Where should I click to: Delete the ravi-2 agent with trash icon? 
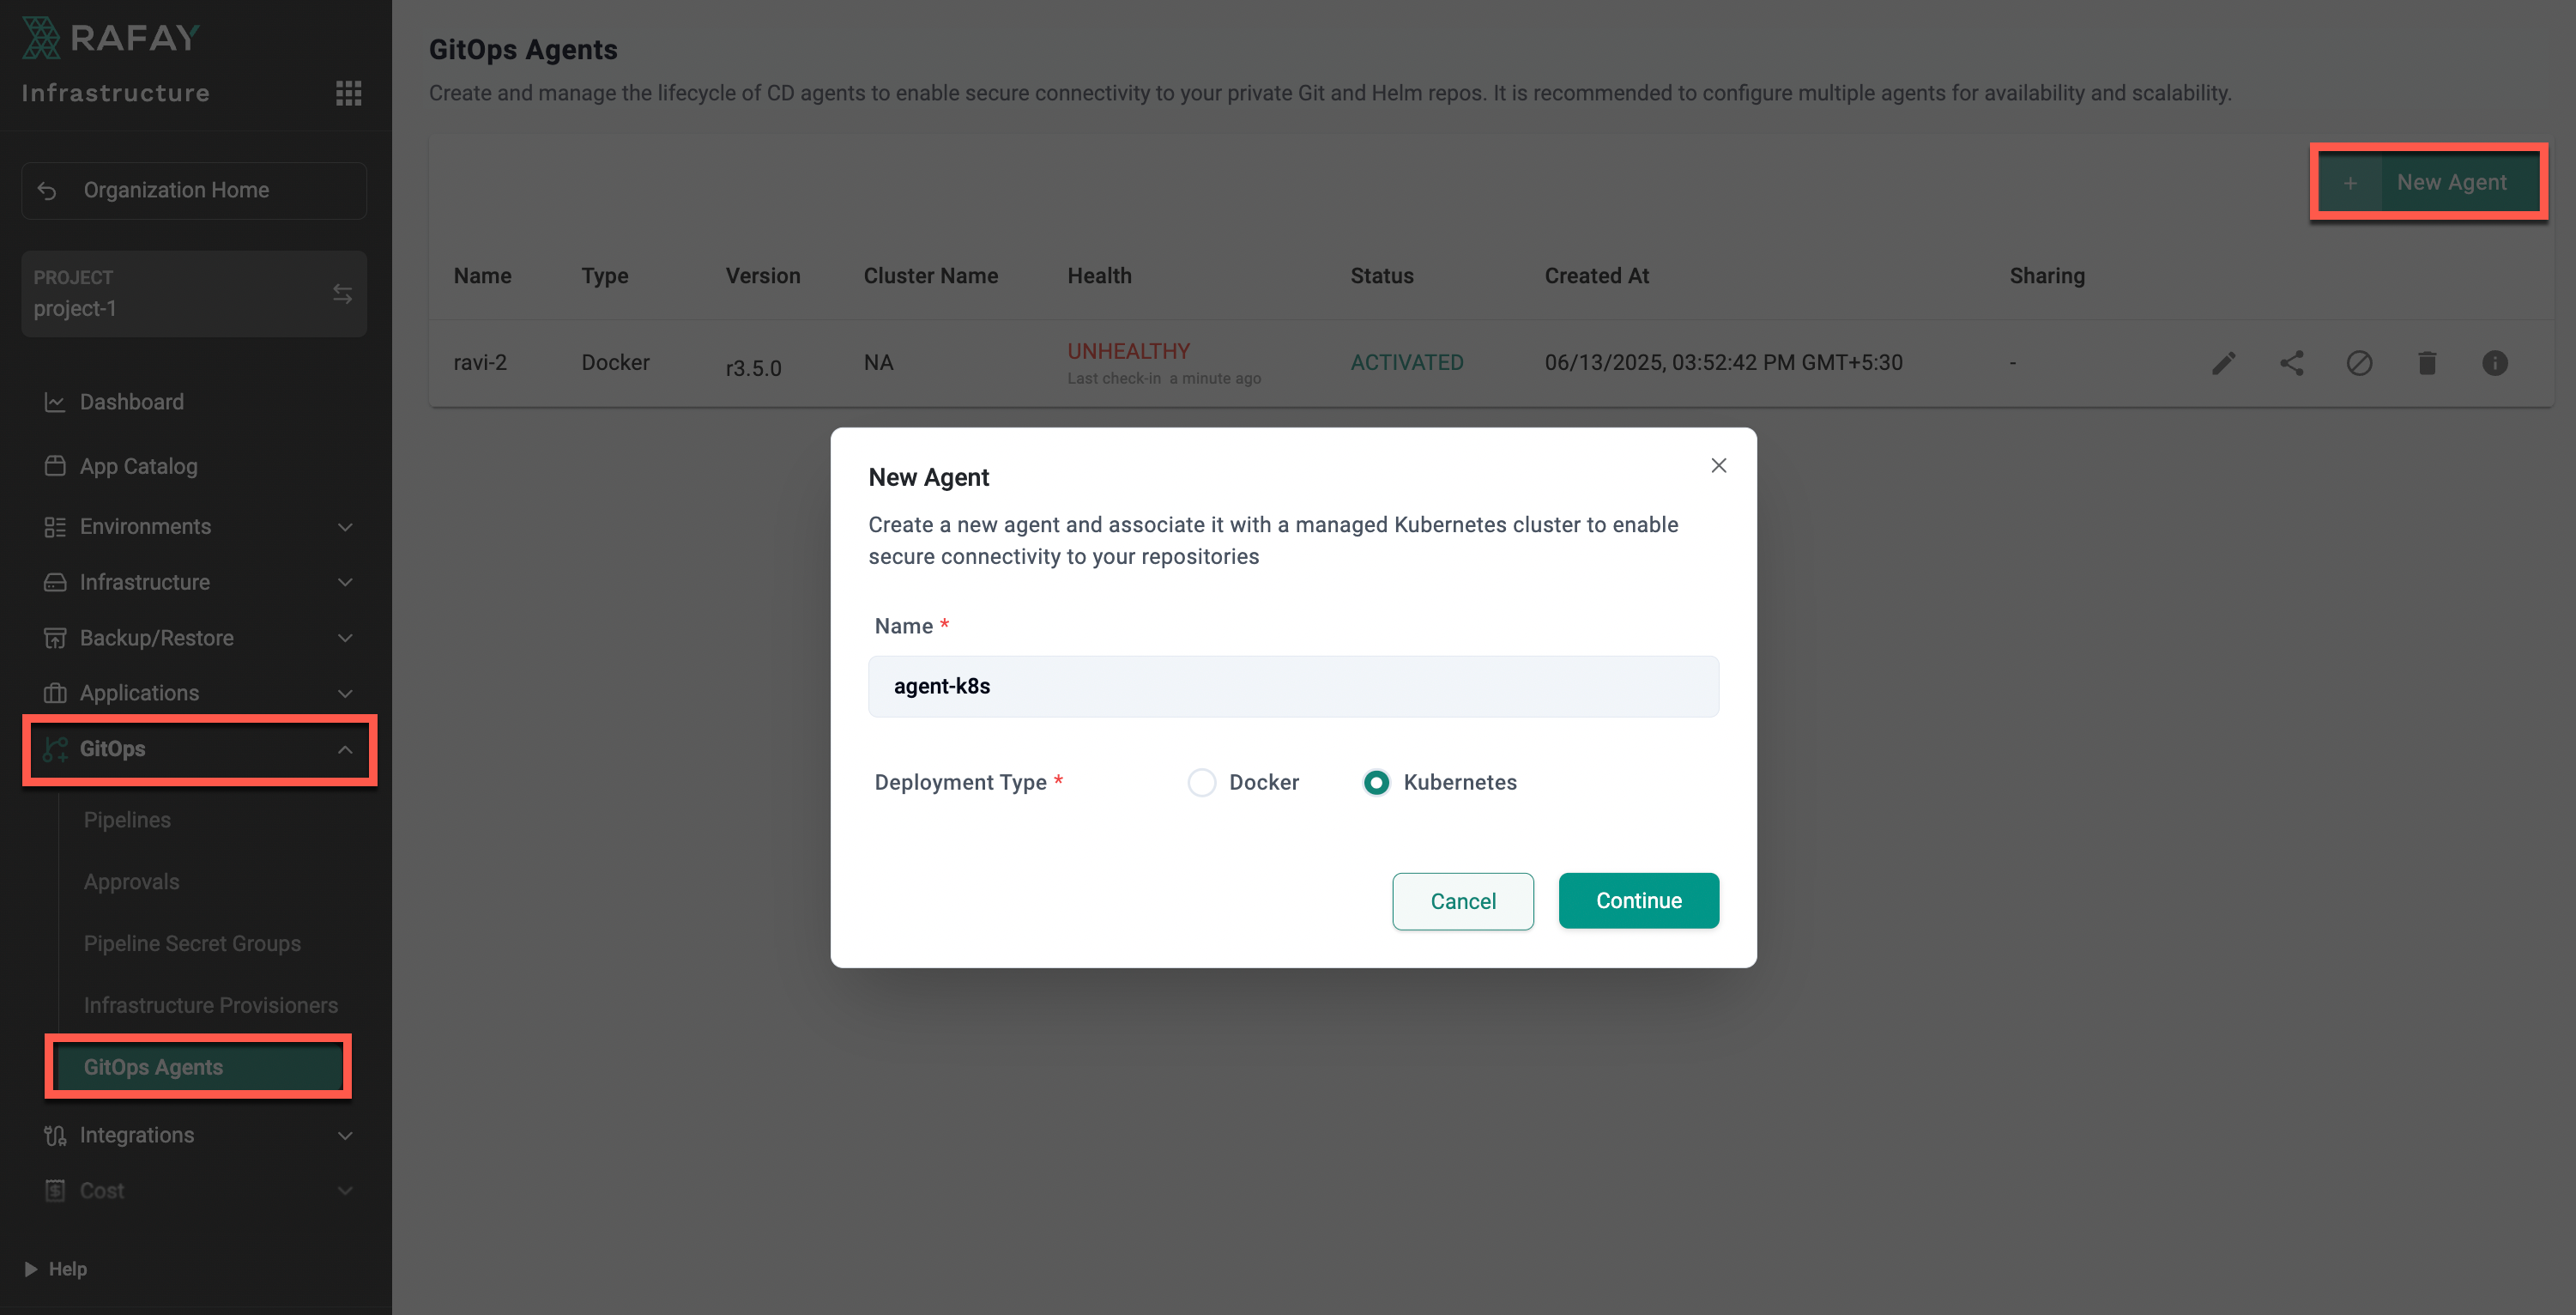coord(2427,363)
